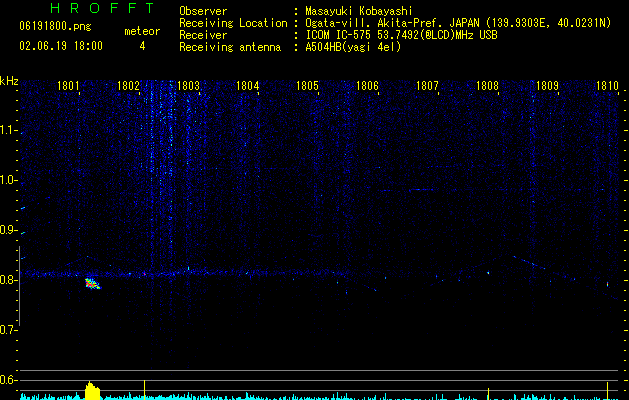Click the 1810 time axis label
Screen dimensions: 629x400
607,86
